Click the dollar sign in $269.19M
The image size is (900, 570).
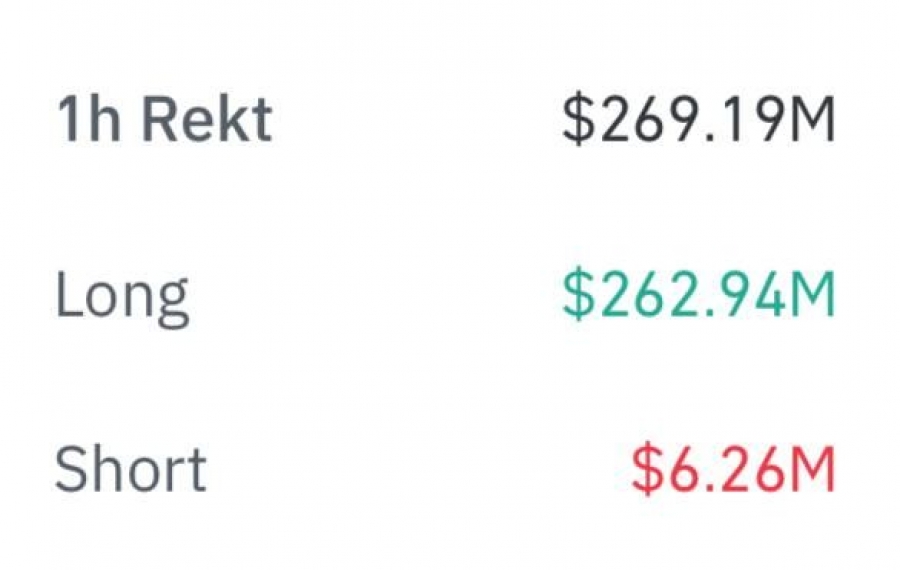pos(577,119)
